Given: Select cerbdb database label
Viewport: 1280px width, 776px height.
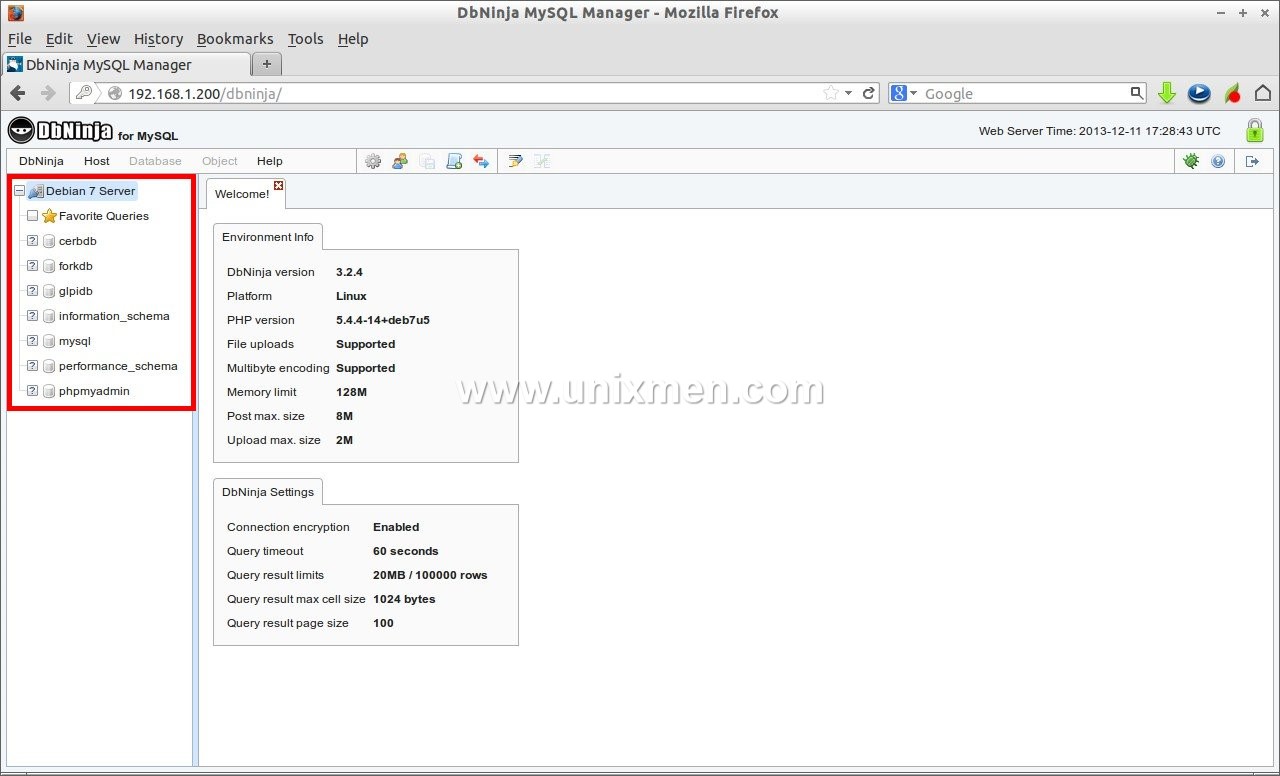Looking at the screenshot, I should coord(78,241).
